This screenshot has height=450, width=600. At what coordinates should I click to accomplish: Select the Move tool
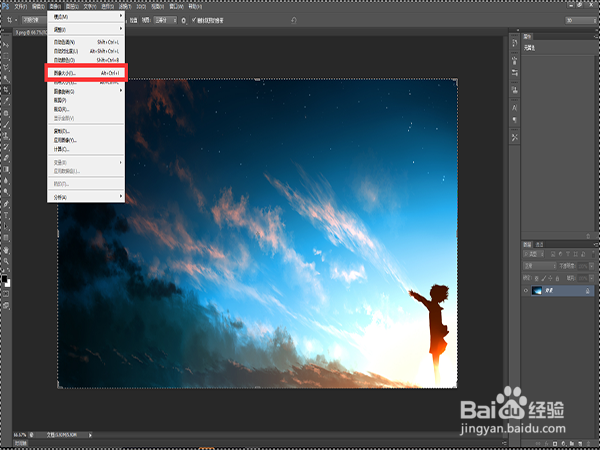click(x=6, y=46)
